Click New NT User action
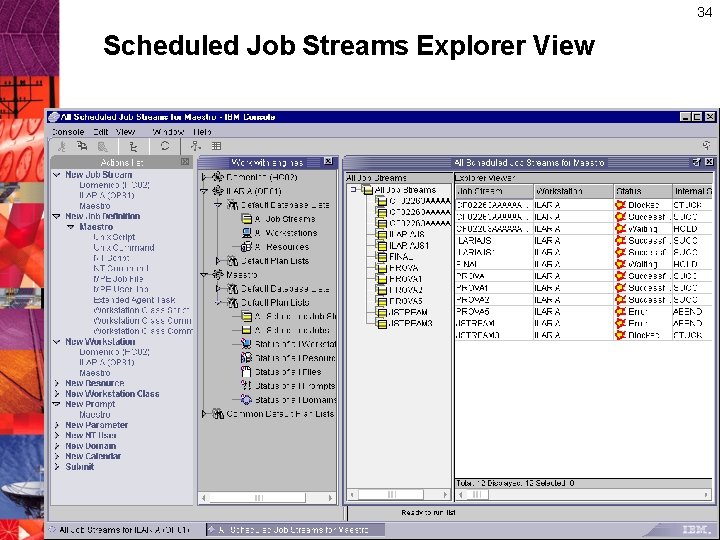720x540 pixels. (x=90, y=435)
